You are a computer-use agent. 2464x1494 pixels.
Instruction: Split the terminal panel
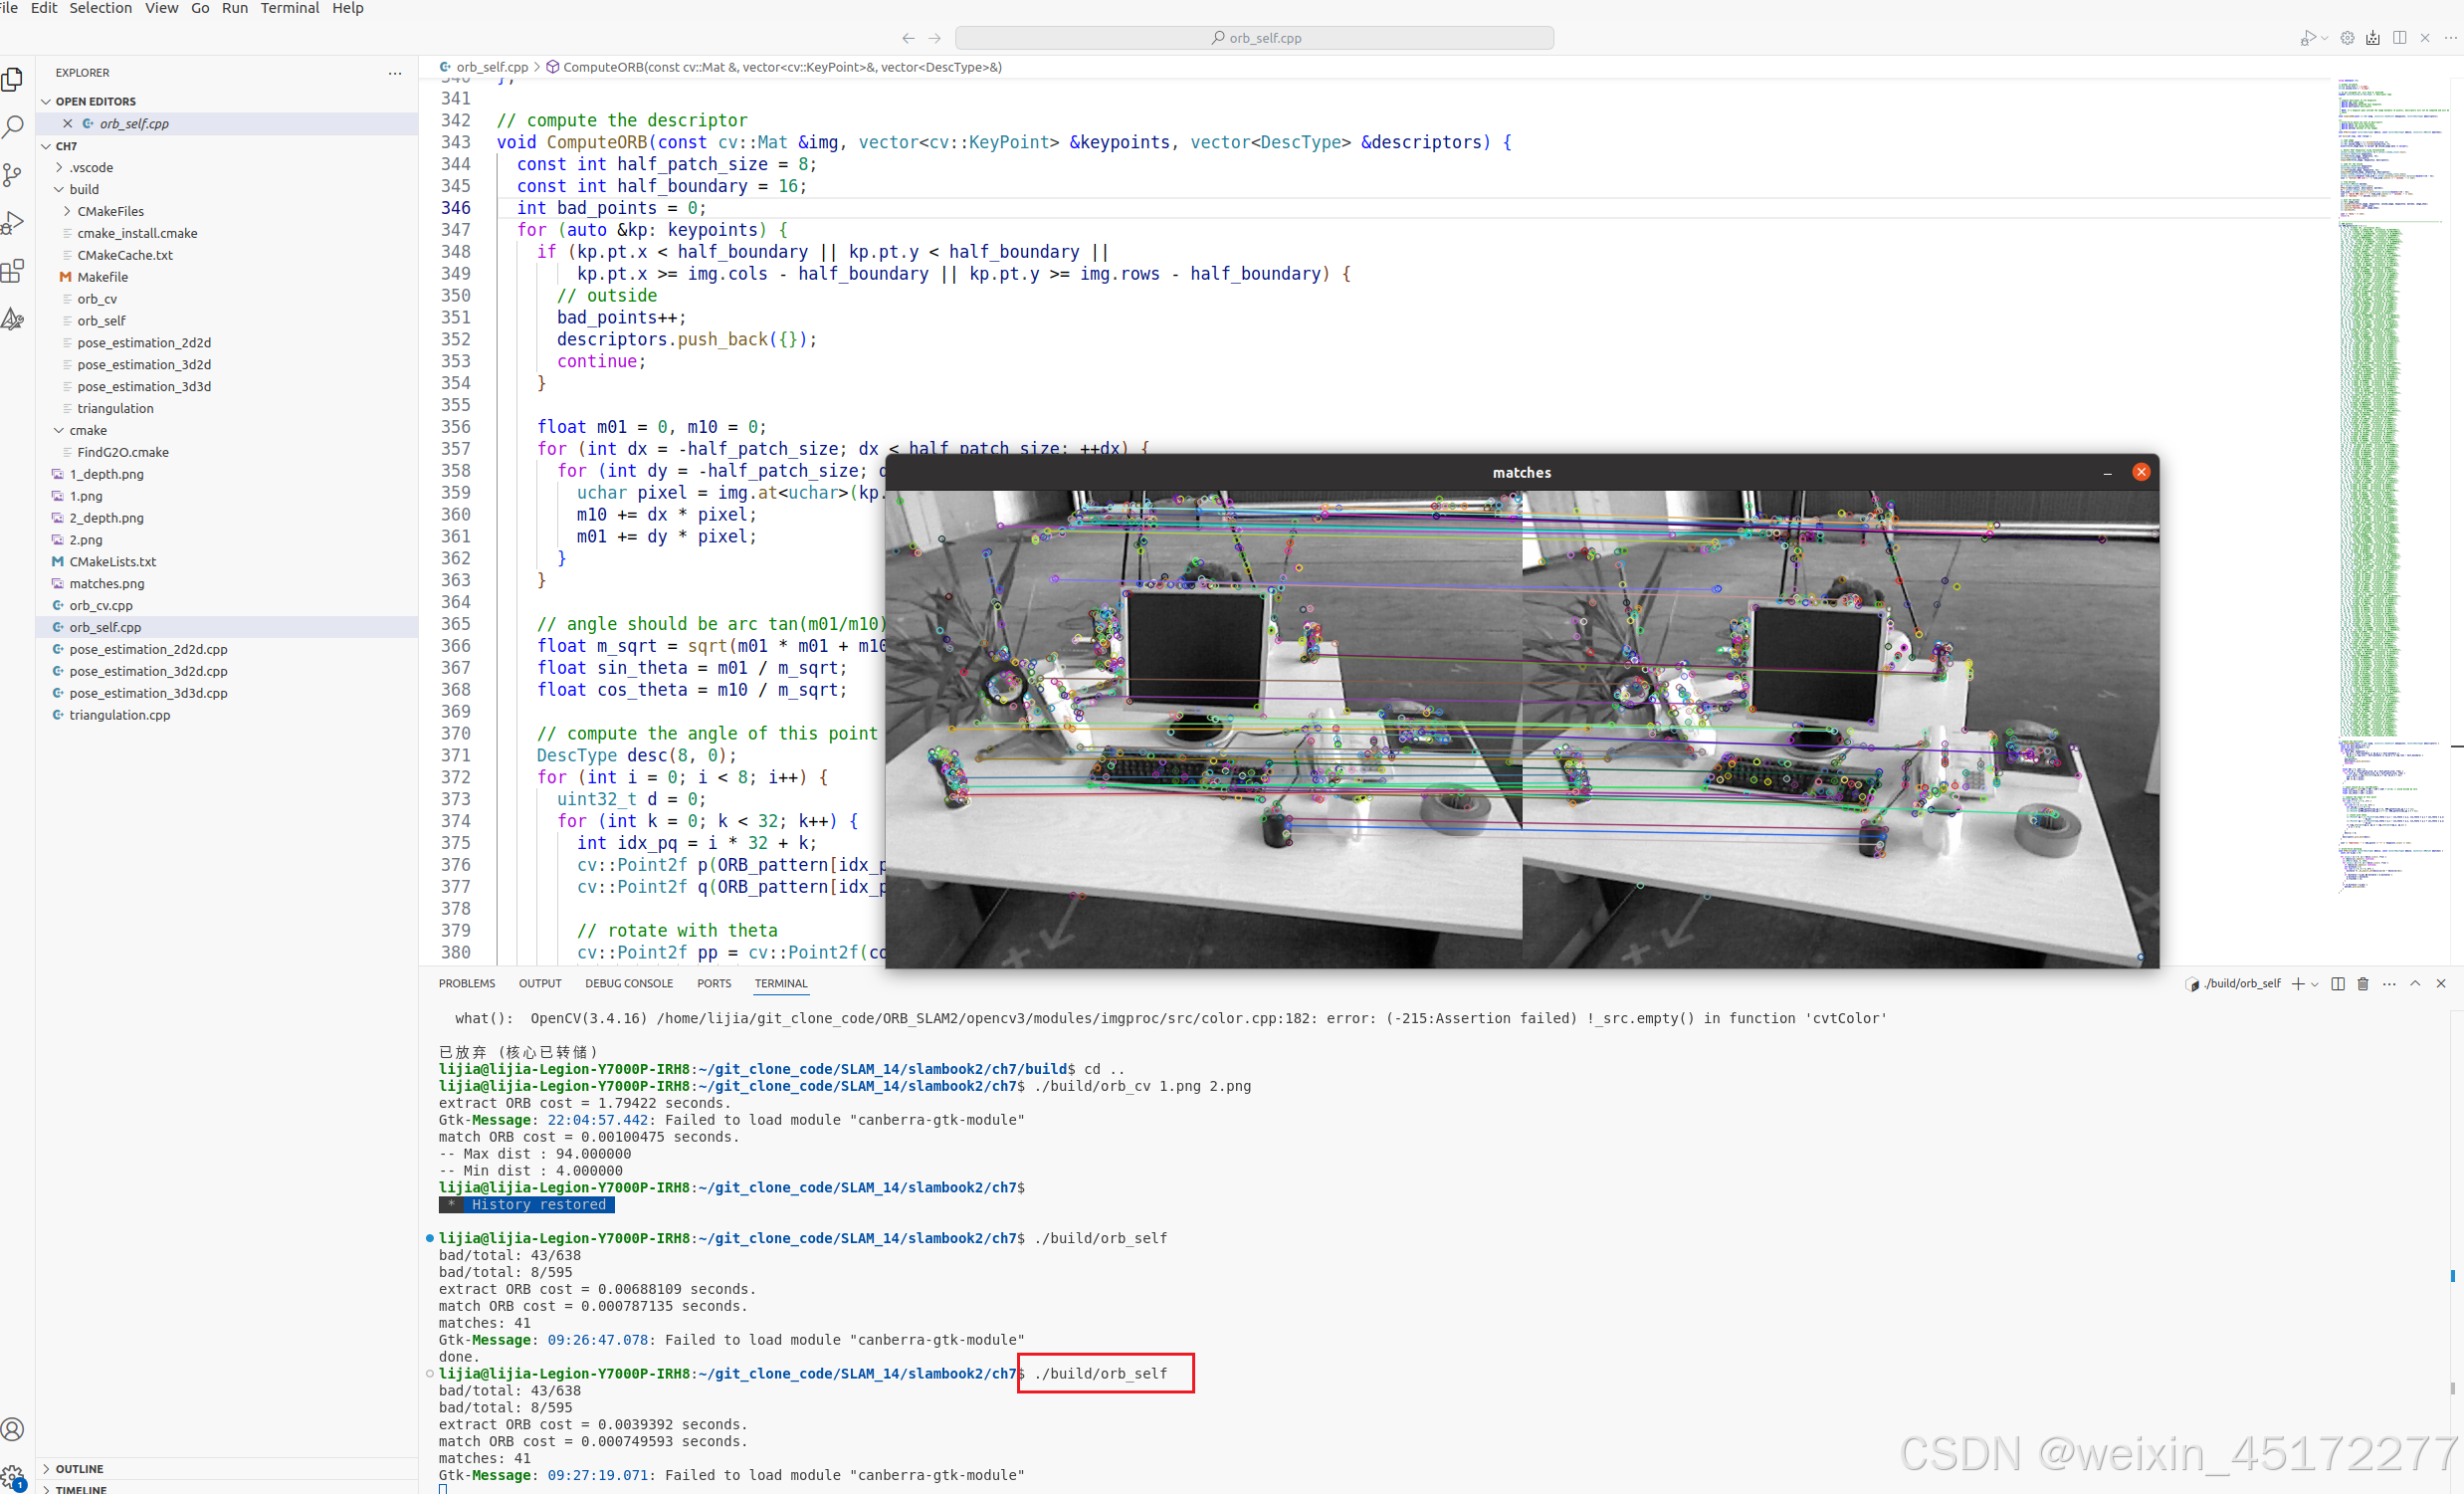point(2337,984)
